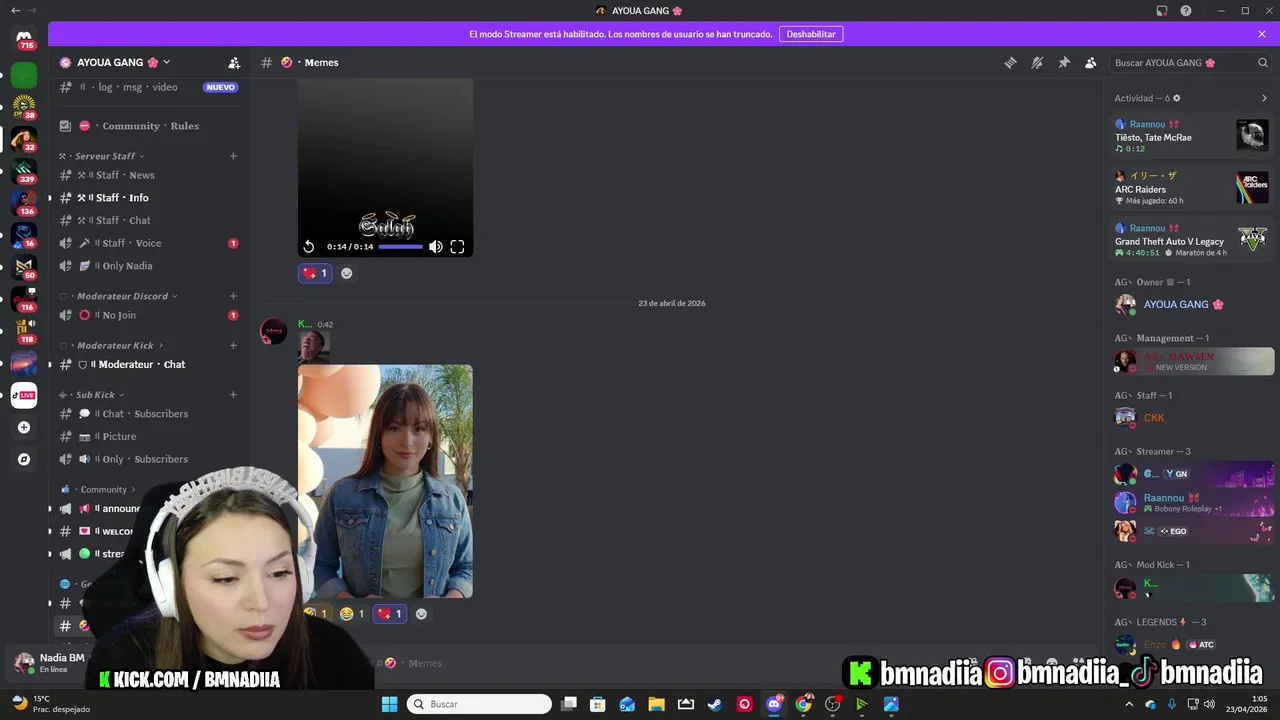Open Tiësto, Tate McRae activity card

point(1191,136)
